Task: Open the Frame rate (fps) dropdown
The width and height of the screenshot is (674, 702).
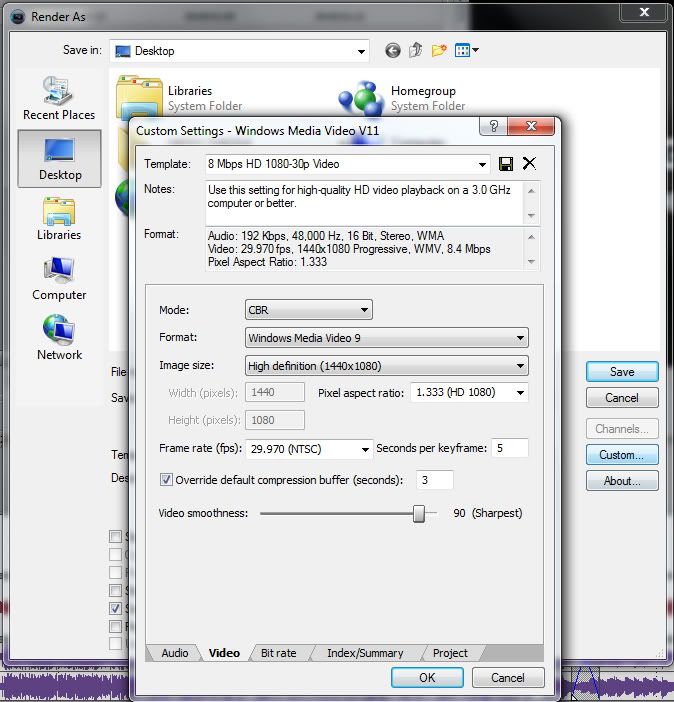Action: [311, 449]
